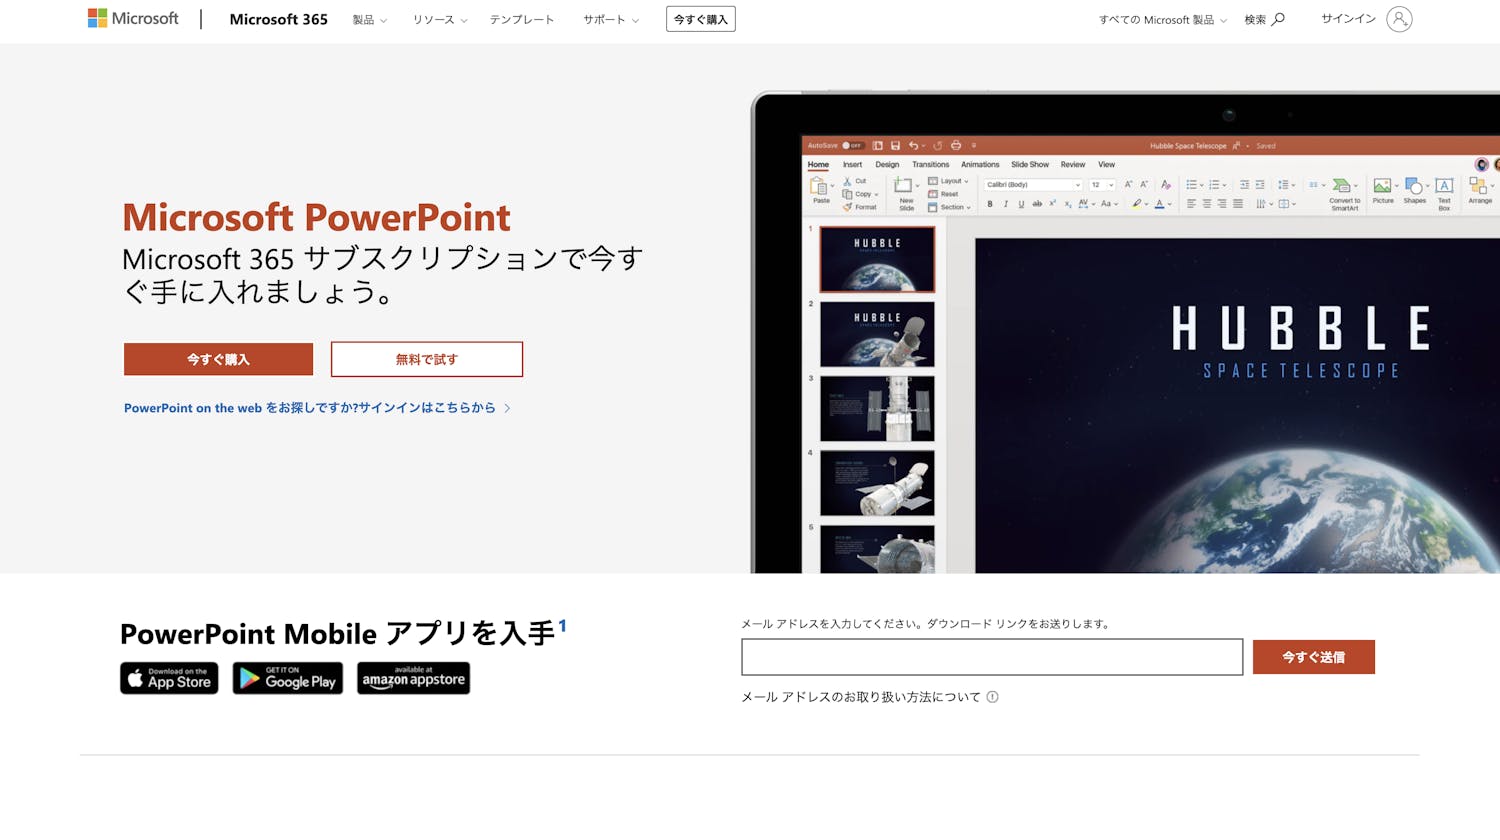Open the Google Play badge
This screenshot has width=1500, height=840.
(x=288, y=678)
